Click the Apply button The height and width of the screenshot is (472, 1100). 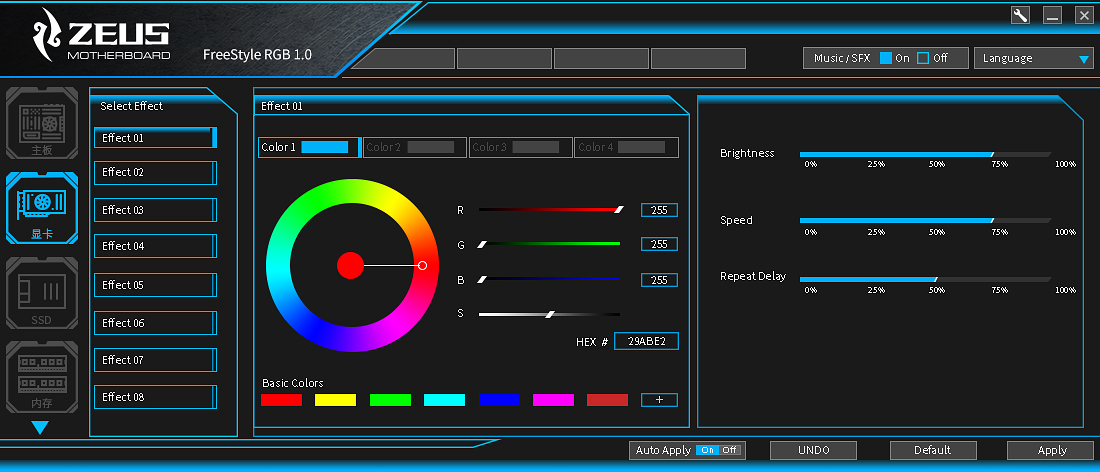click(1050, 450)
